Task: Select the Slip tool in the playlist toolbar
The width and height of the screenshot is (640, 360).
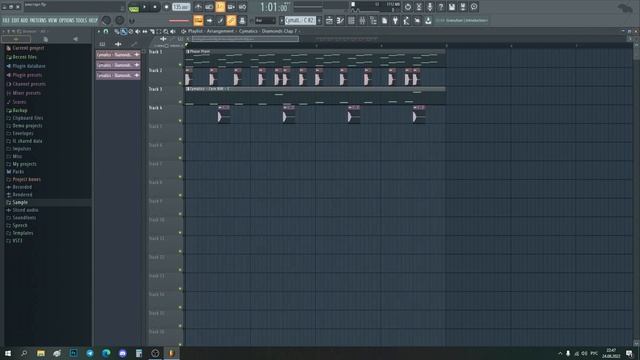Action: [144, 31]
